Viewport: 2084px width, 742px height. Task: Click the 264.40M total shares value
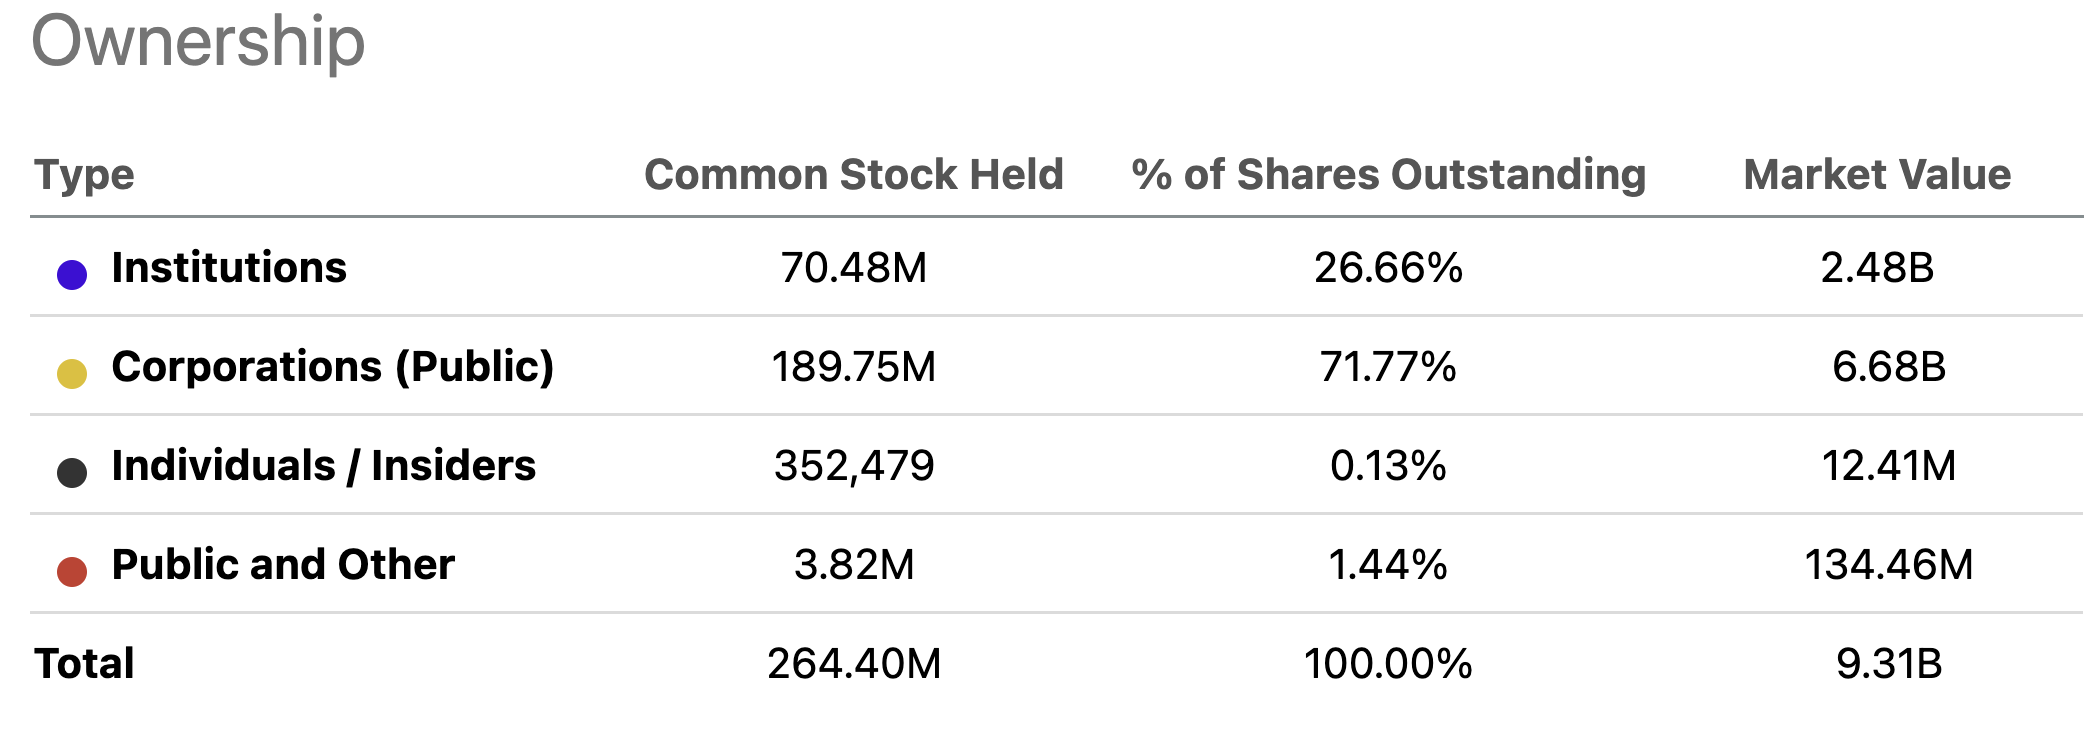click(853, 664)
